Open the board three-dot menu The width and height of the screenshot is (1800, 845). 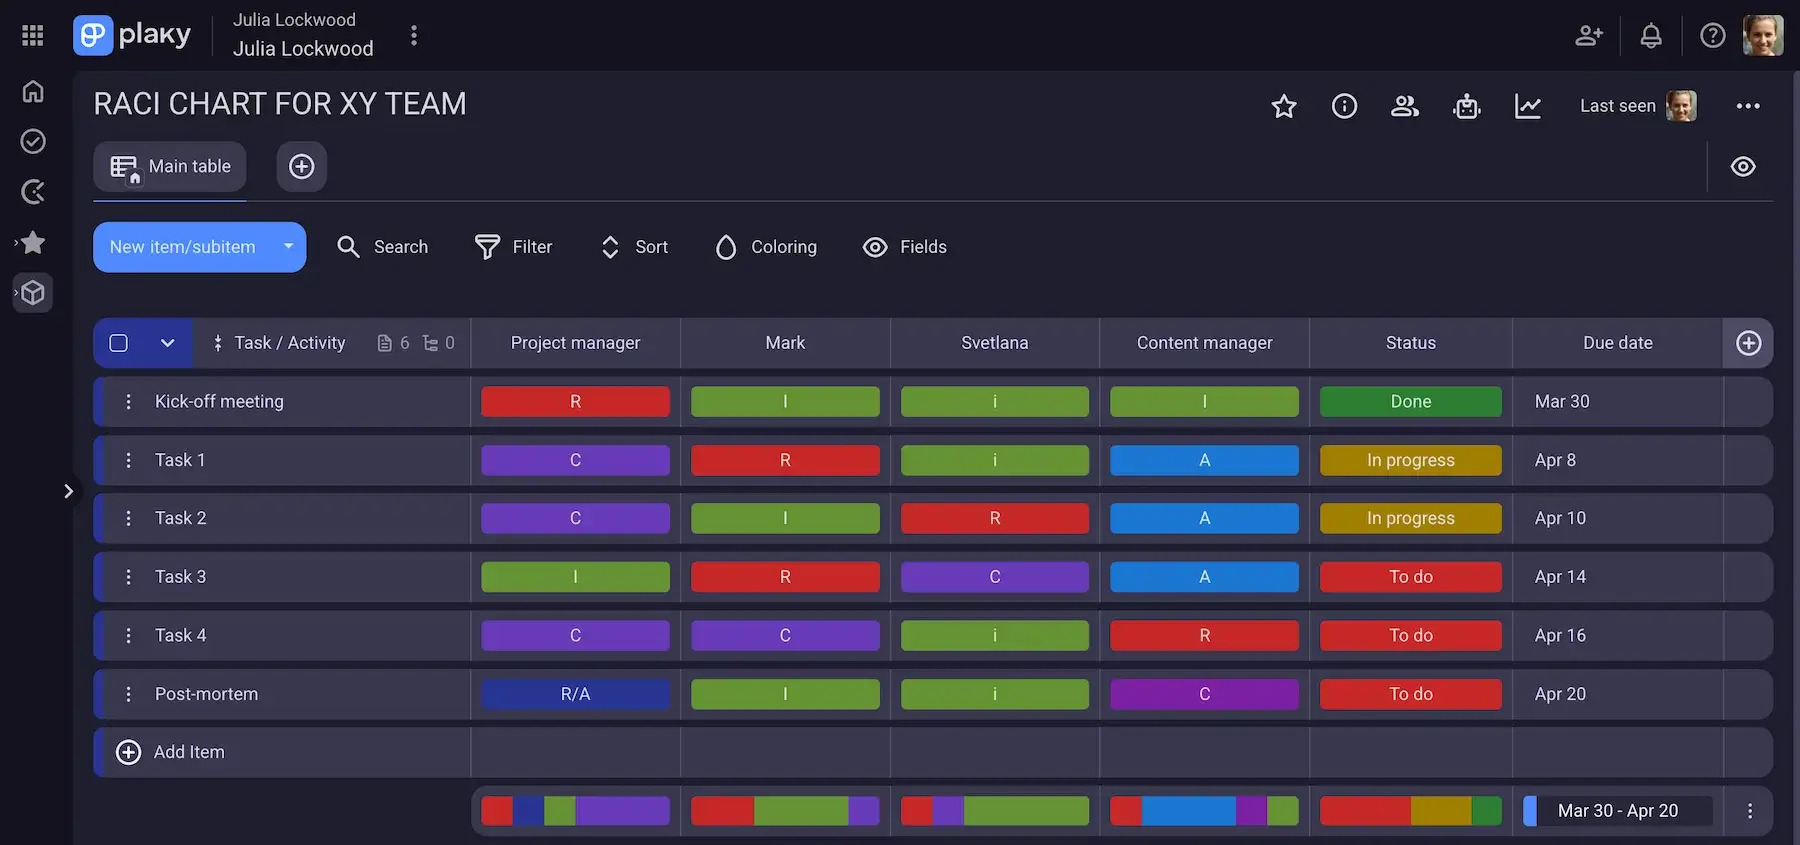(x=1748, y=106)
